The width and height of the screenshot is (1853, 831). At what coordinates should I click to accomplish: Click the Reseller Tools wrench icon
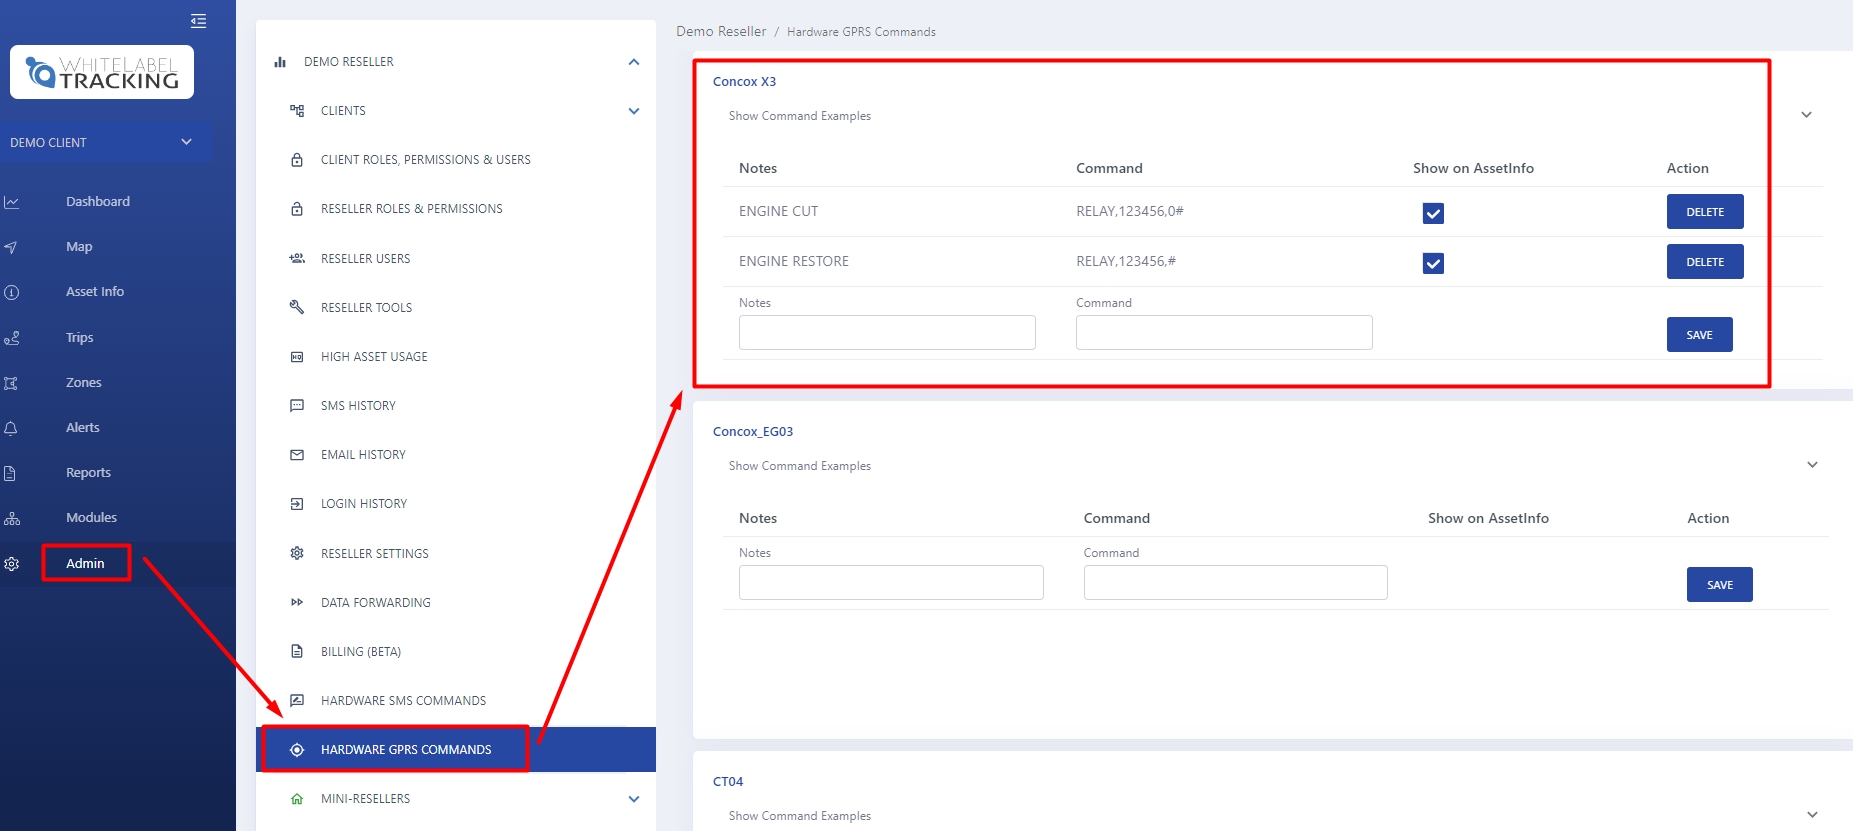click(297, 307)
